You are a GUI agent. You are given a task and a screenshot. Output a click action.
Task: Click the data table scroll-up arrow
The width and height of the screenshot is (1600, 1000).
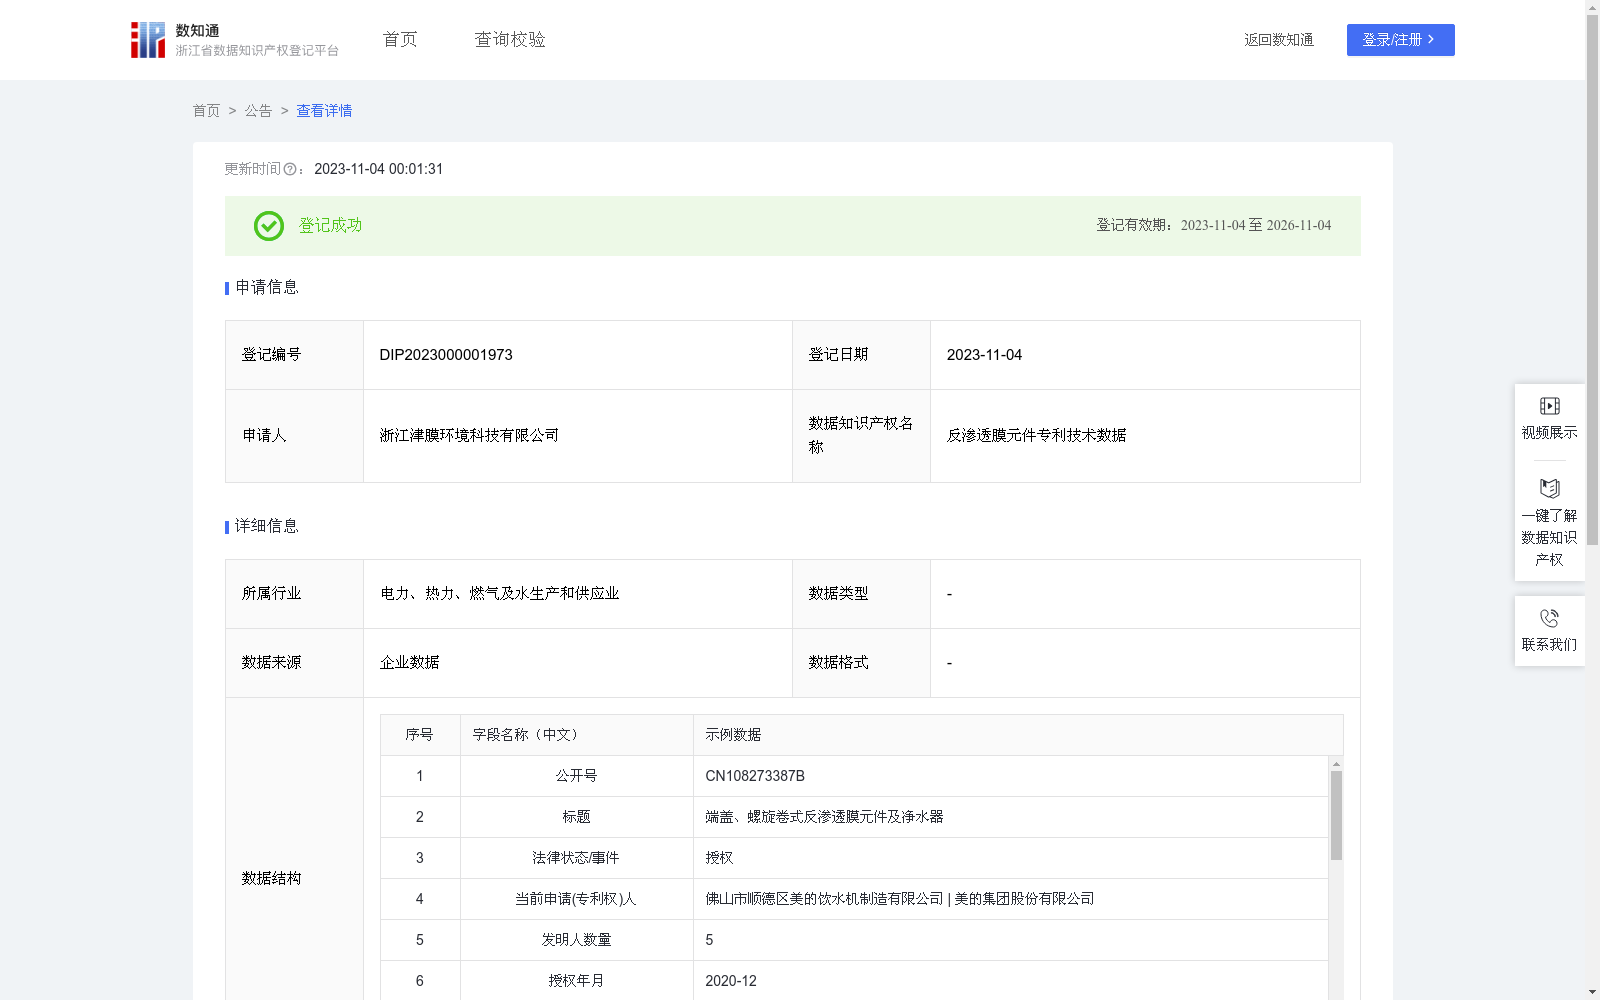(1336, 763)
